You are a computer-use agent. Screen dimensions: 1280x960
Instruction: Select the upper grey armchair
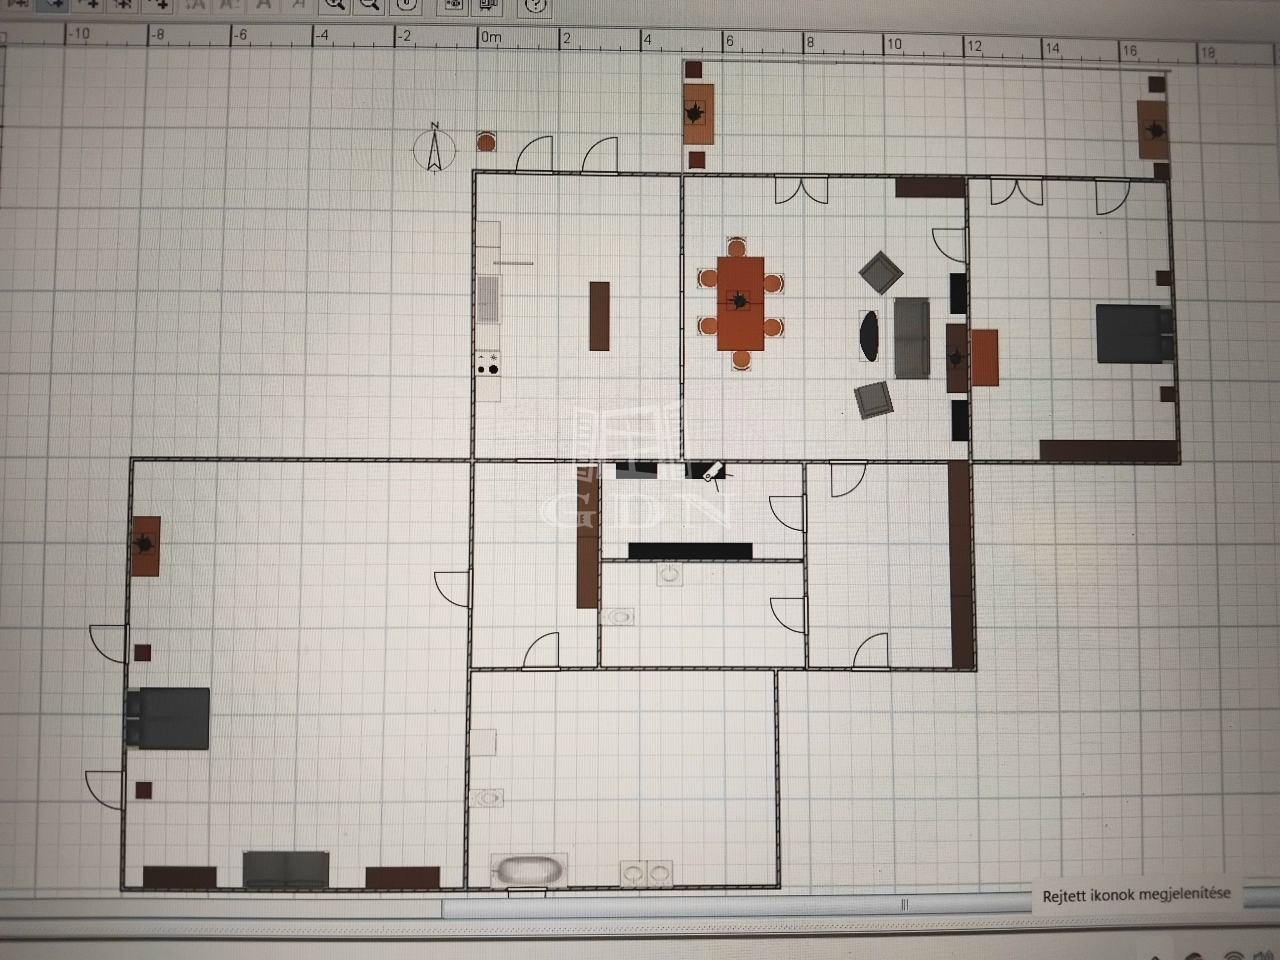pyautogui.click(x=880, y=273)
